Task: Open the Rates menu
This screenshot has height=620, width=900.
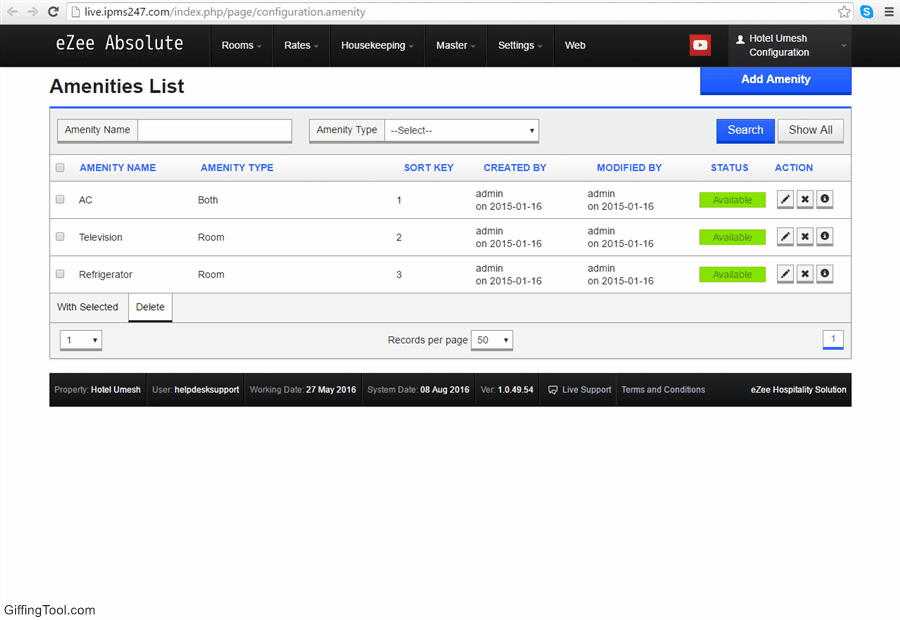Action: (301, 45)
